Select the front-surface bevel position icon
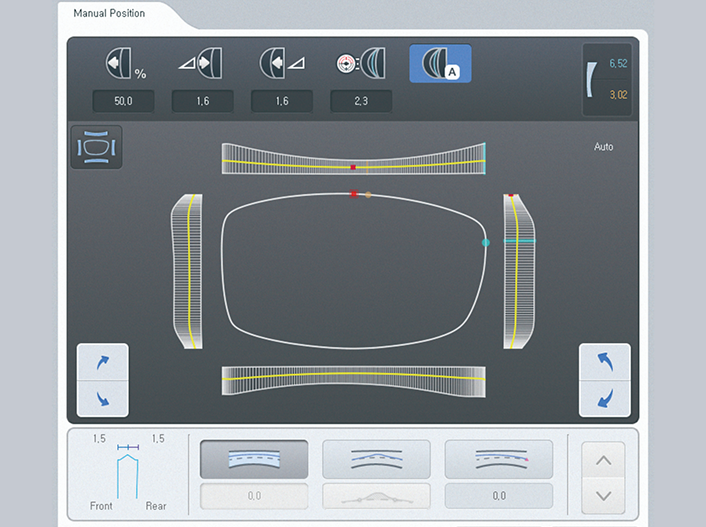This screenshot has width=706, height=527. tap(201, 63)
